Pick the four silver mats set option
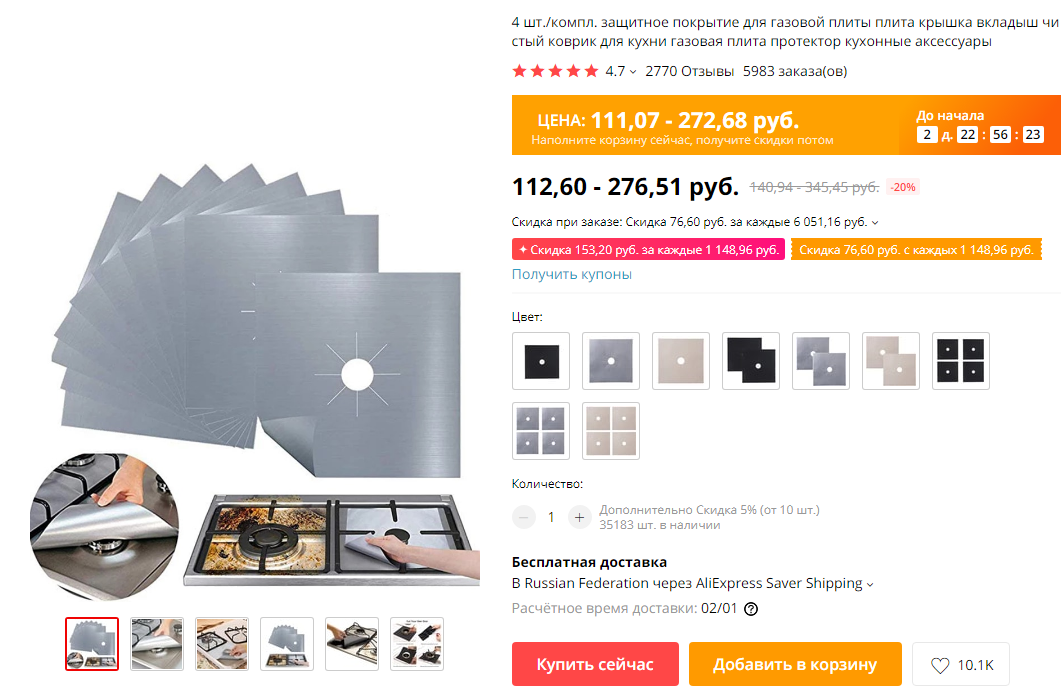The image size is (1061, 693). pos(541,431)
